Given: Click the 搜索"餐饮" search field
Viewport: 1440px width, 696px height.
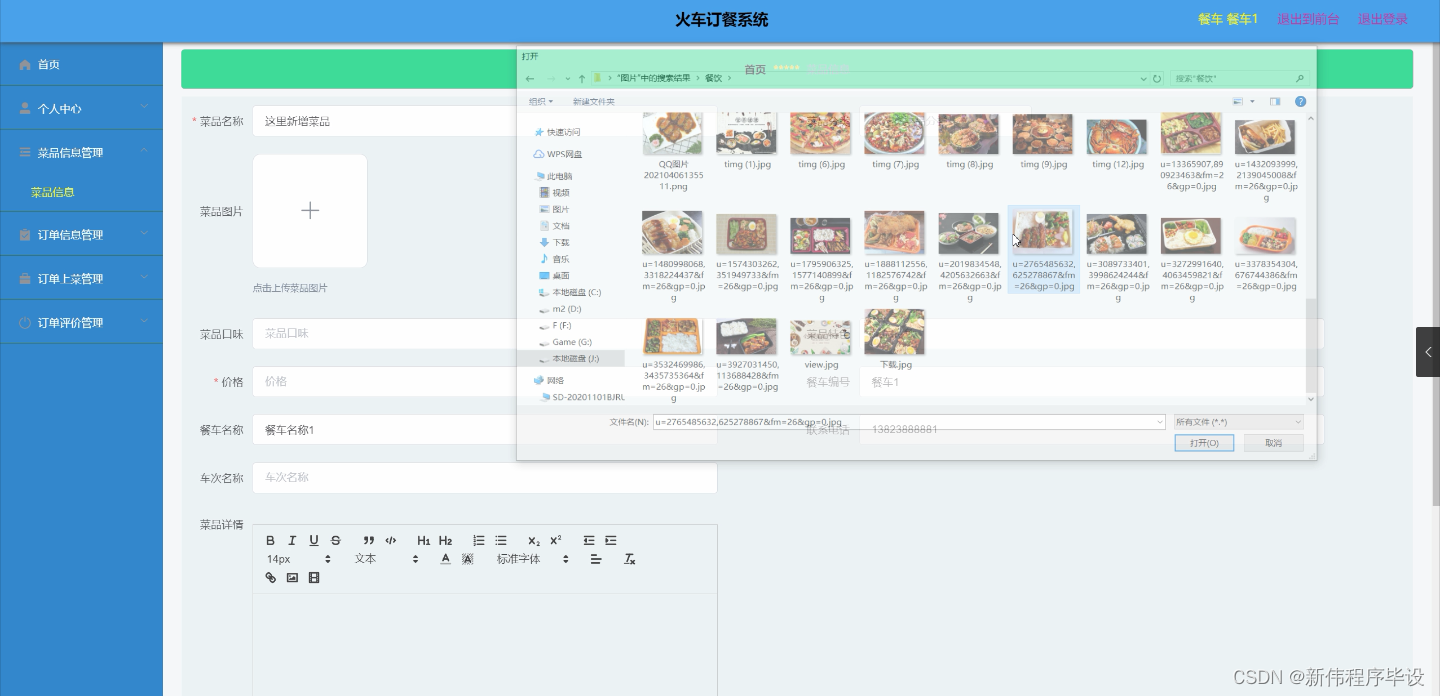Looking at the screenshot, I should coord(1239,78).
